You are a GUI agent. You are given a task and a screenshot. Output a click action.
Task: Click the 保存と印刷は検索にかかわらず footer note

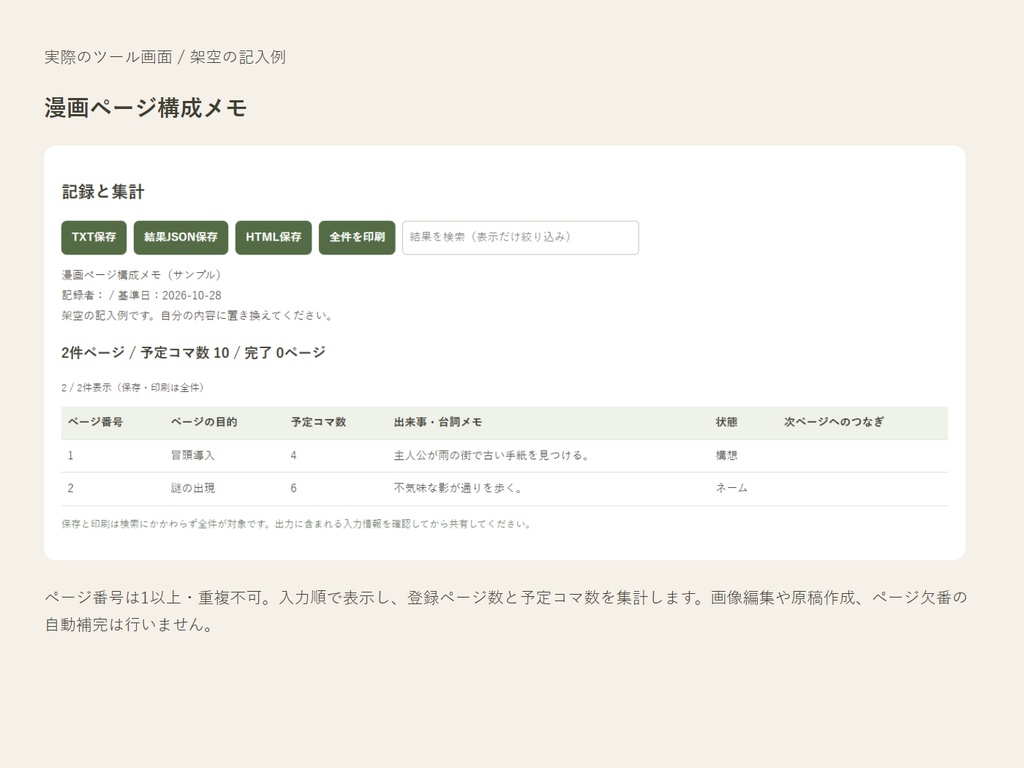[296, 524]
